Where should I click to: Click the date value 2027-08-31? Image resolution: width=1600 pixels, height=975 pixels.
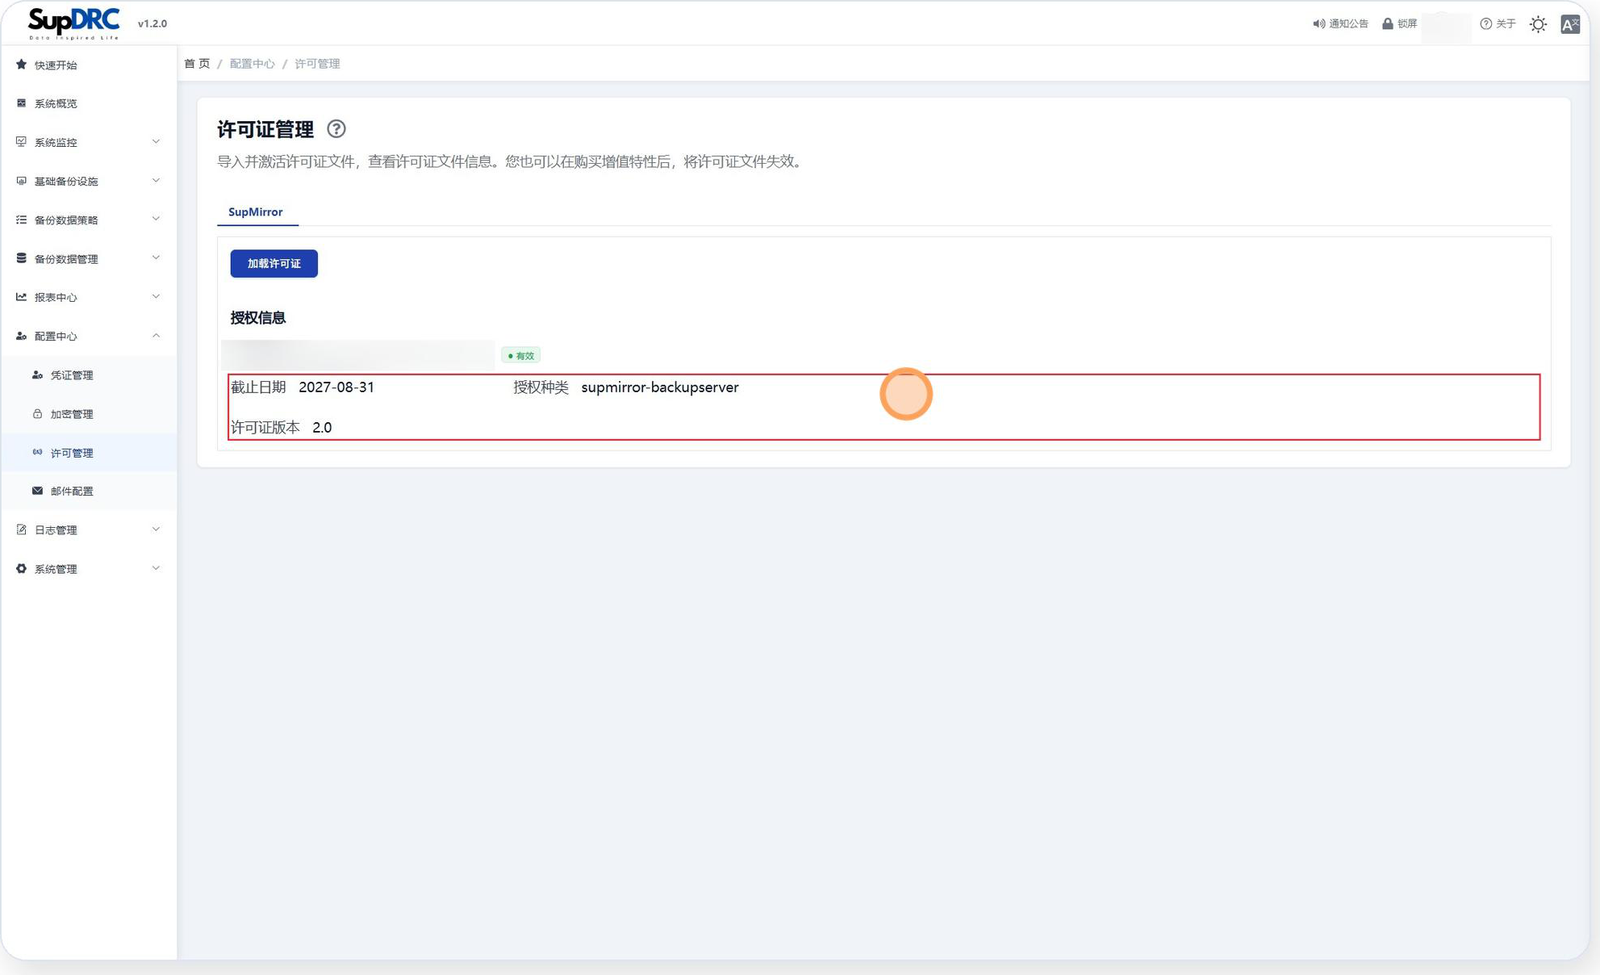tap(336, 388)
